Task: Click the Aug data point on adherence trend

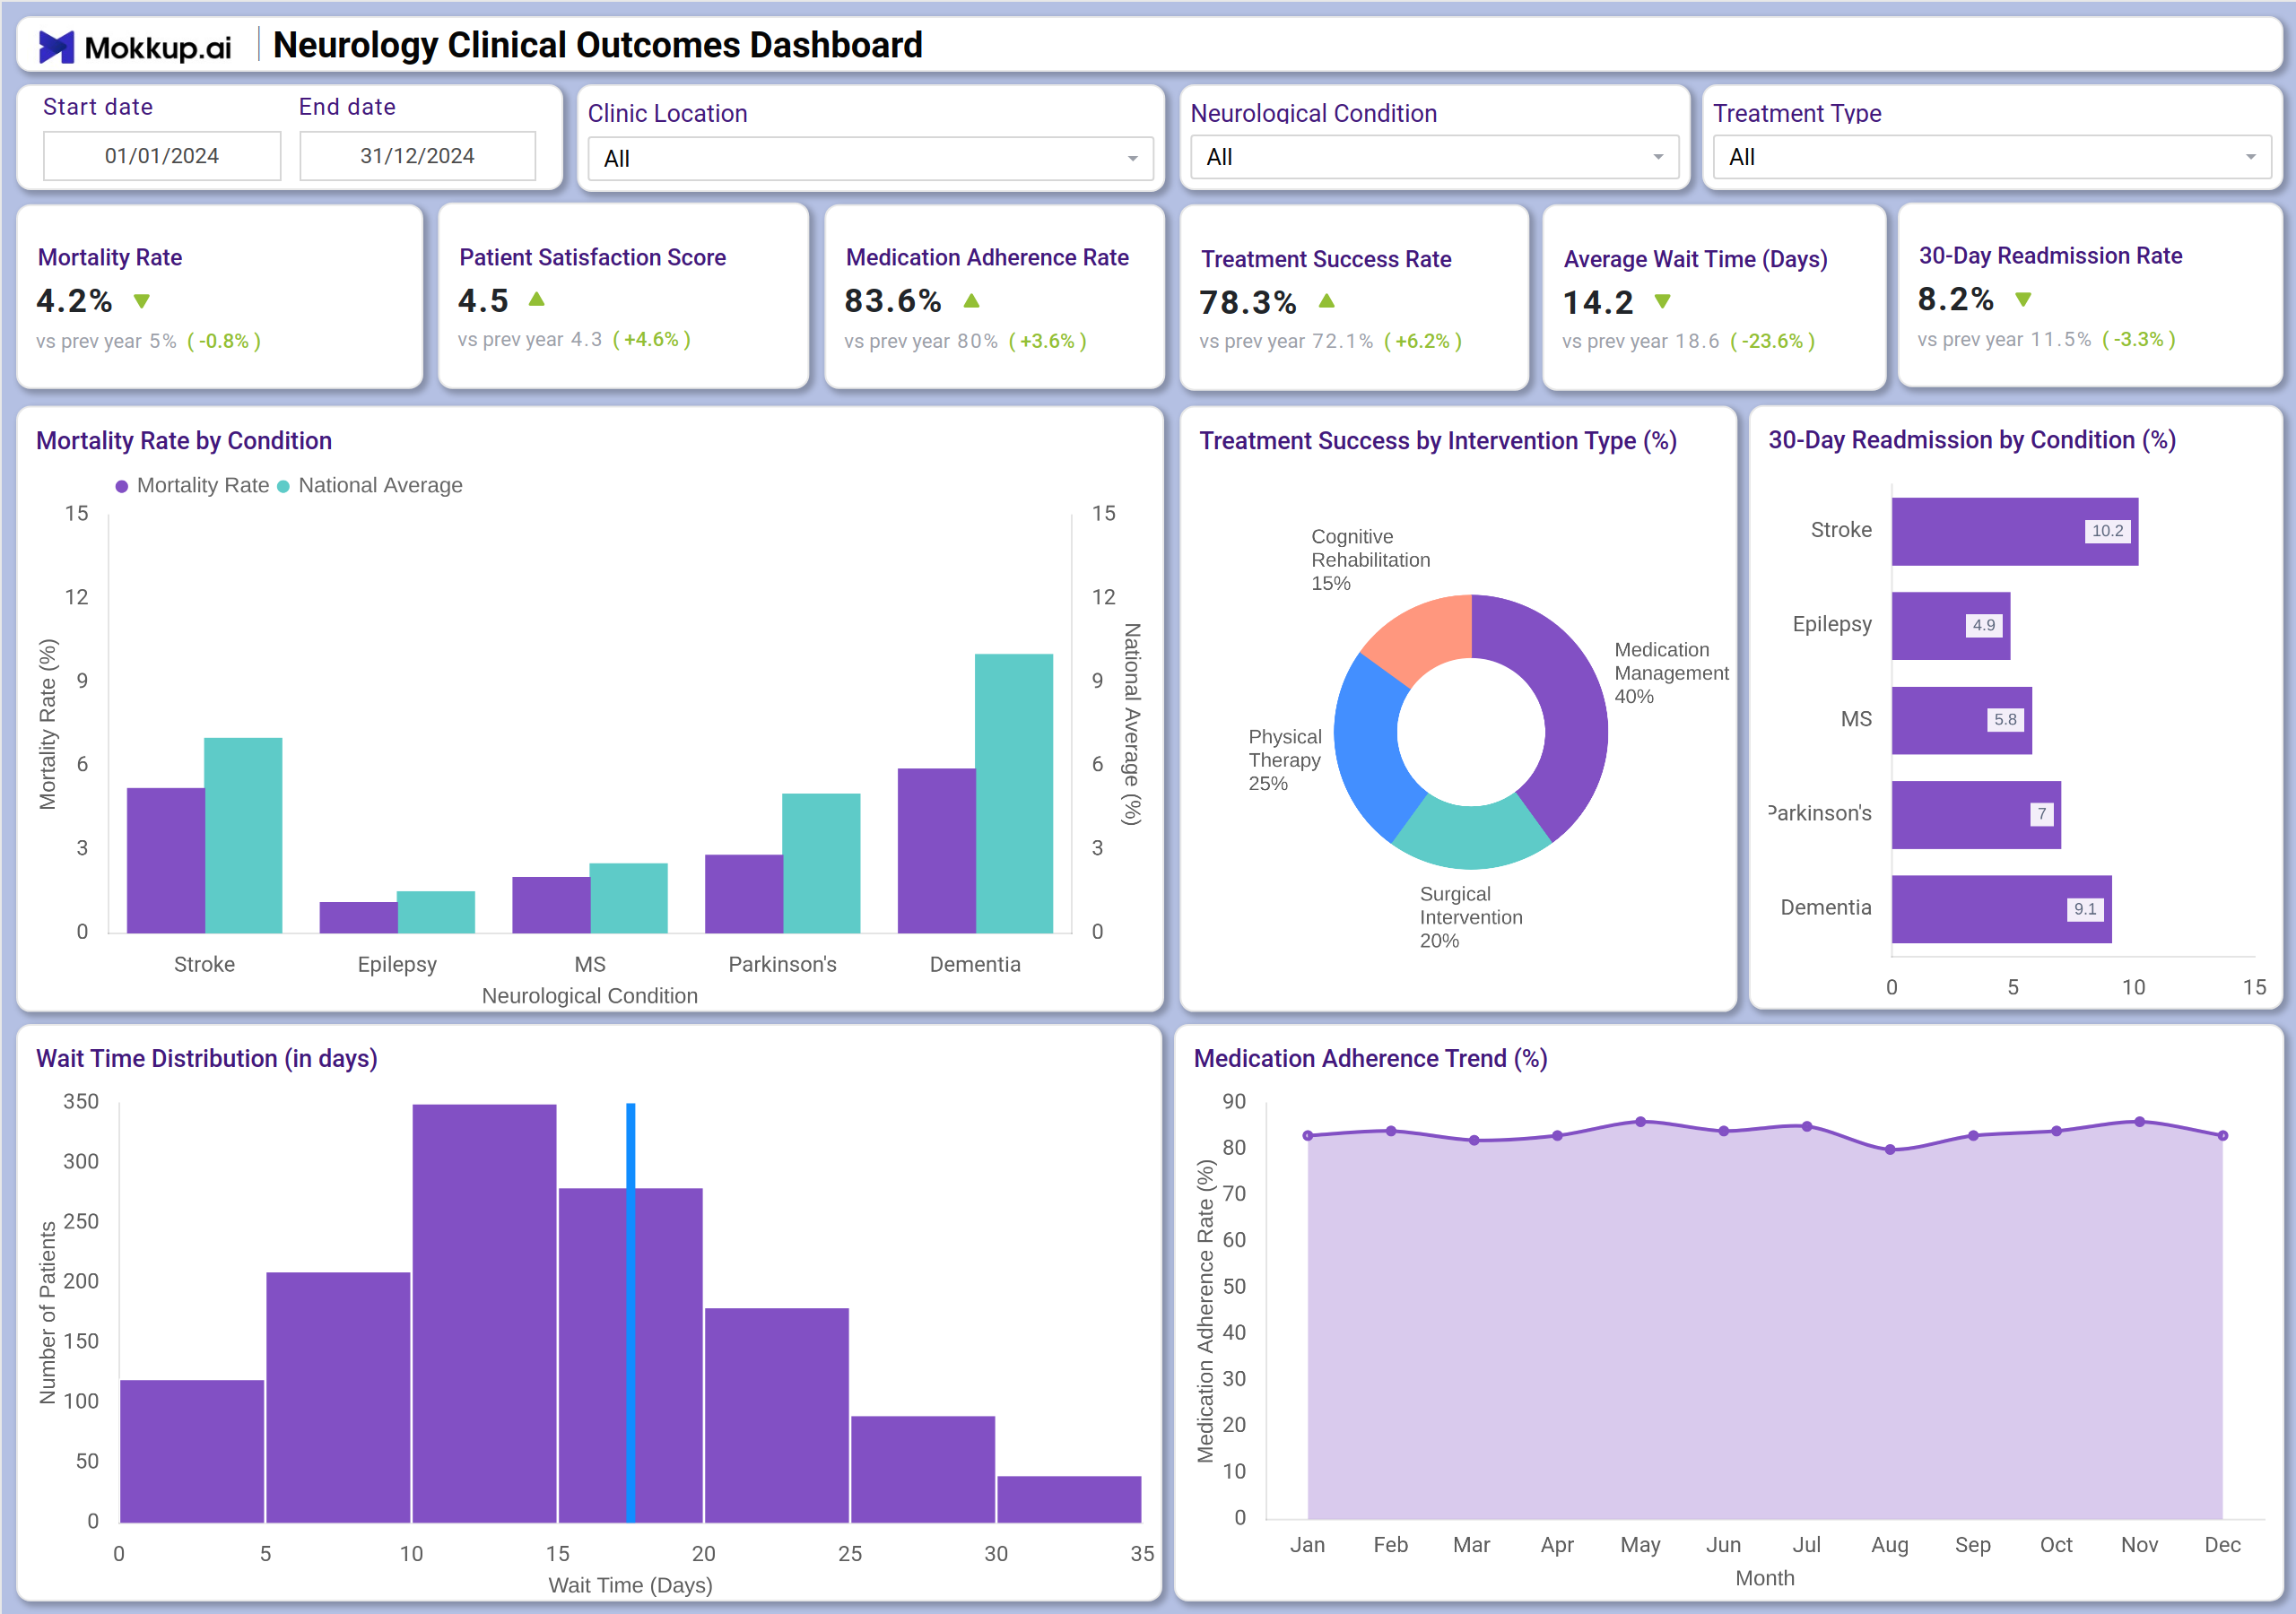Action: click(x=1890, y=1150)
